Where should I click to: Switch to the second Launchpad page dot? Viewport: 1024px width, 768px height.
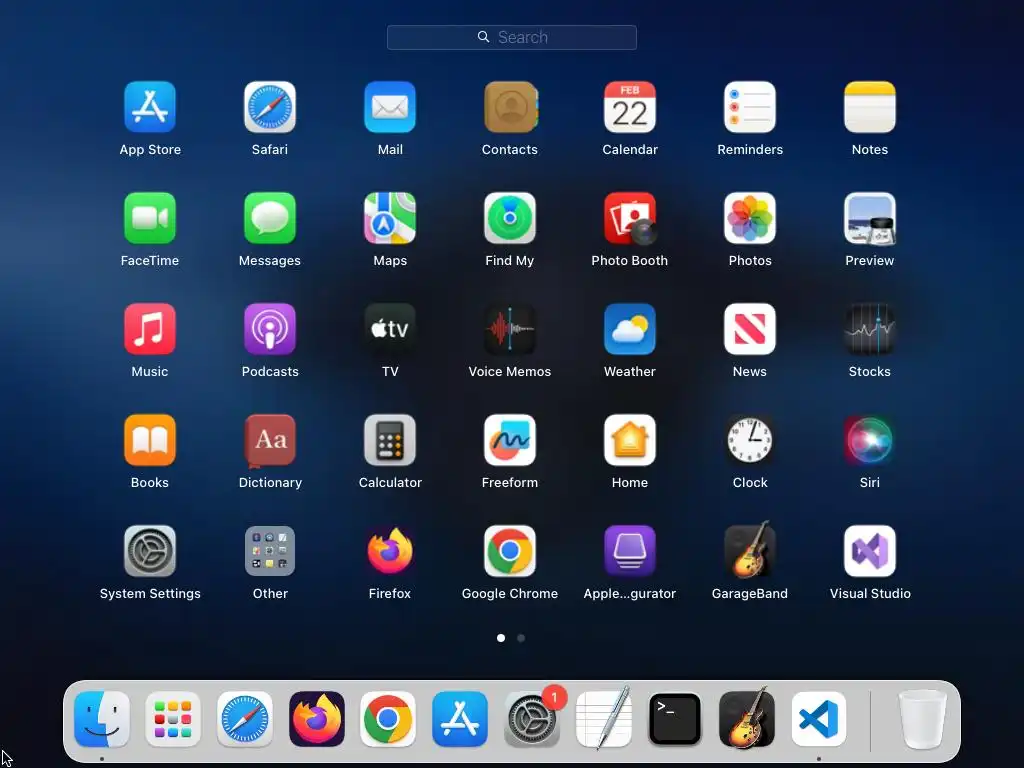coord(521,638)
